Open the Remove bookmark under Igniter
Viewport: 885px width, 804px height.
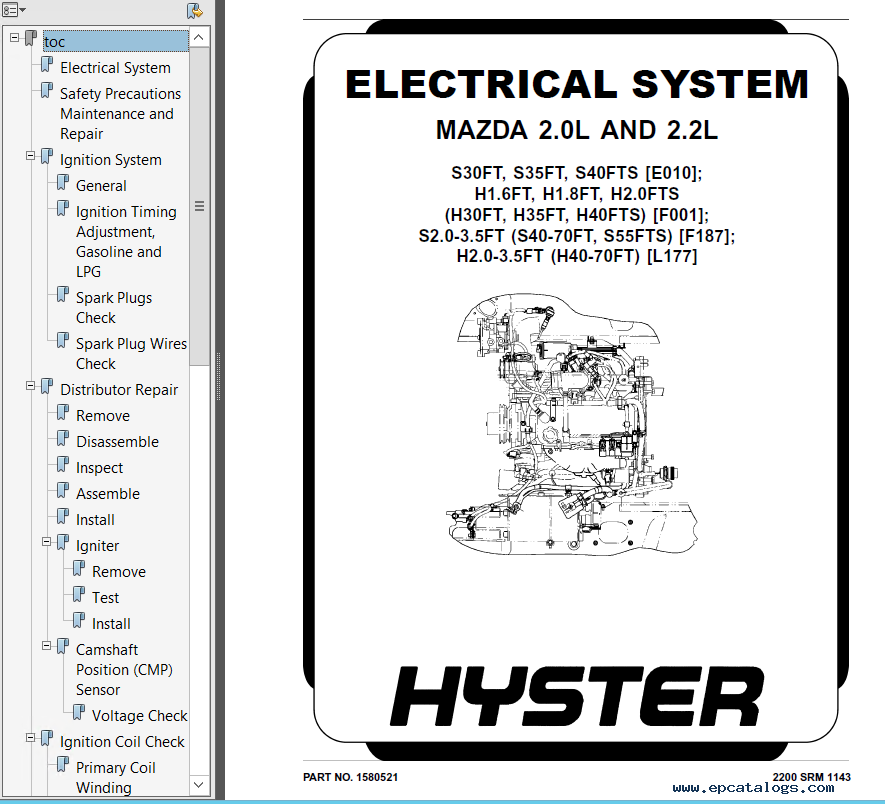coord(119,572)
